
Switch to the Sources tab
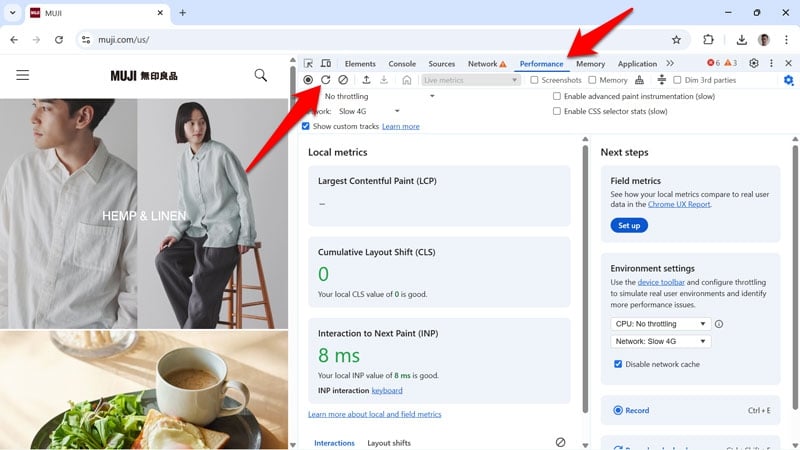pos(441,64)
